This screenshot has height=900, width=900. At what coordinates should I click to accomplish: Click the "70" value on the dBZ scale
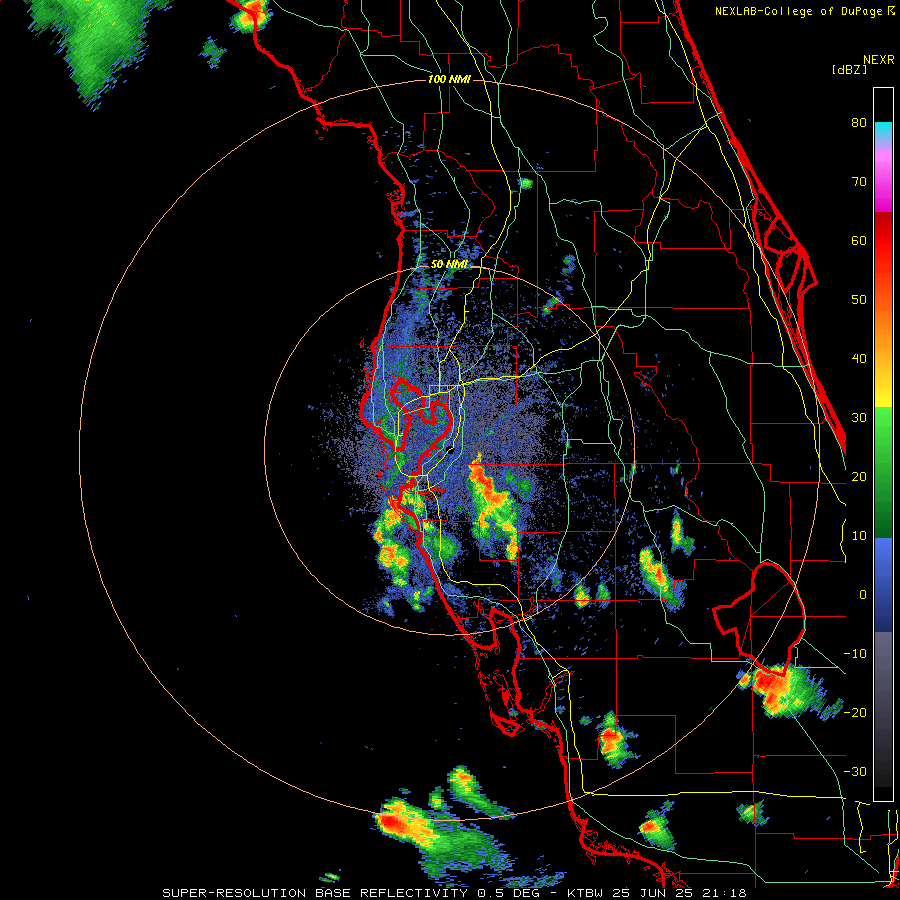[x=859, y=182]
